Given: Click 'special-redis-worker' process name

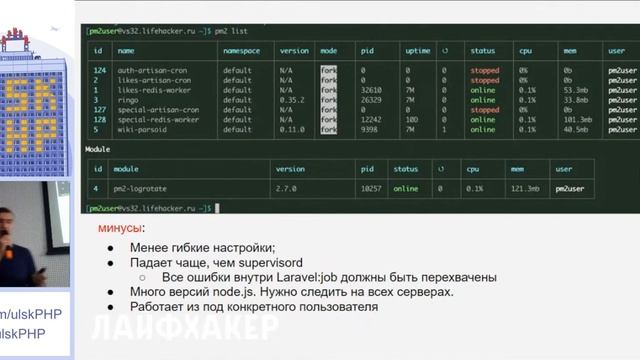Looking at the screenshot, I should (158, 120).
